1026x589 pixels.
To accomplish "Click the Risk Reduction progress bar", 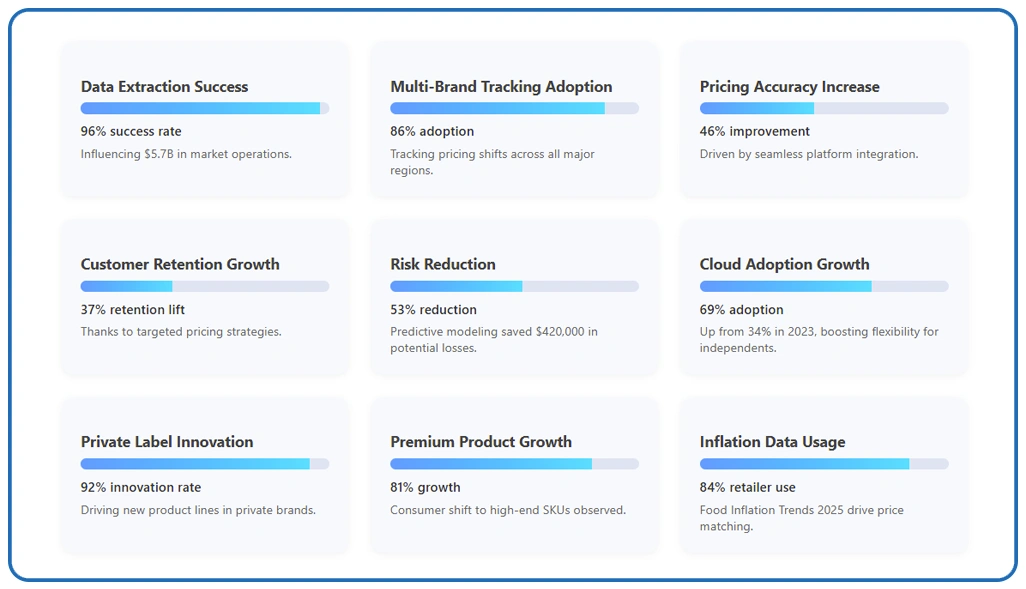I will (x=514, y=286).
